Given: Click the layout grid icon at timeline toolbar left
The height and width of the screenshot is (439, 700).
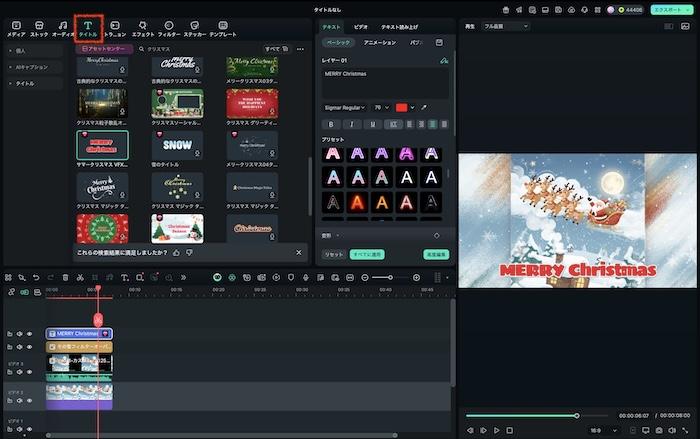Looking at the screenshot, I should pyautogui.click(x=8, y=278).
